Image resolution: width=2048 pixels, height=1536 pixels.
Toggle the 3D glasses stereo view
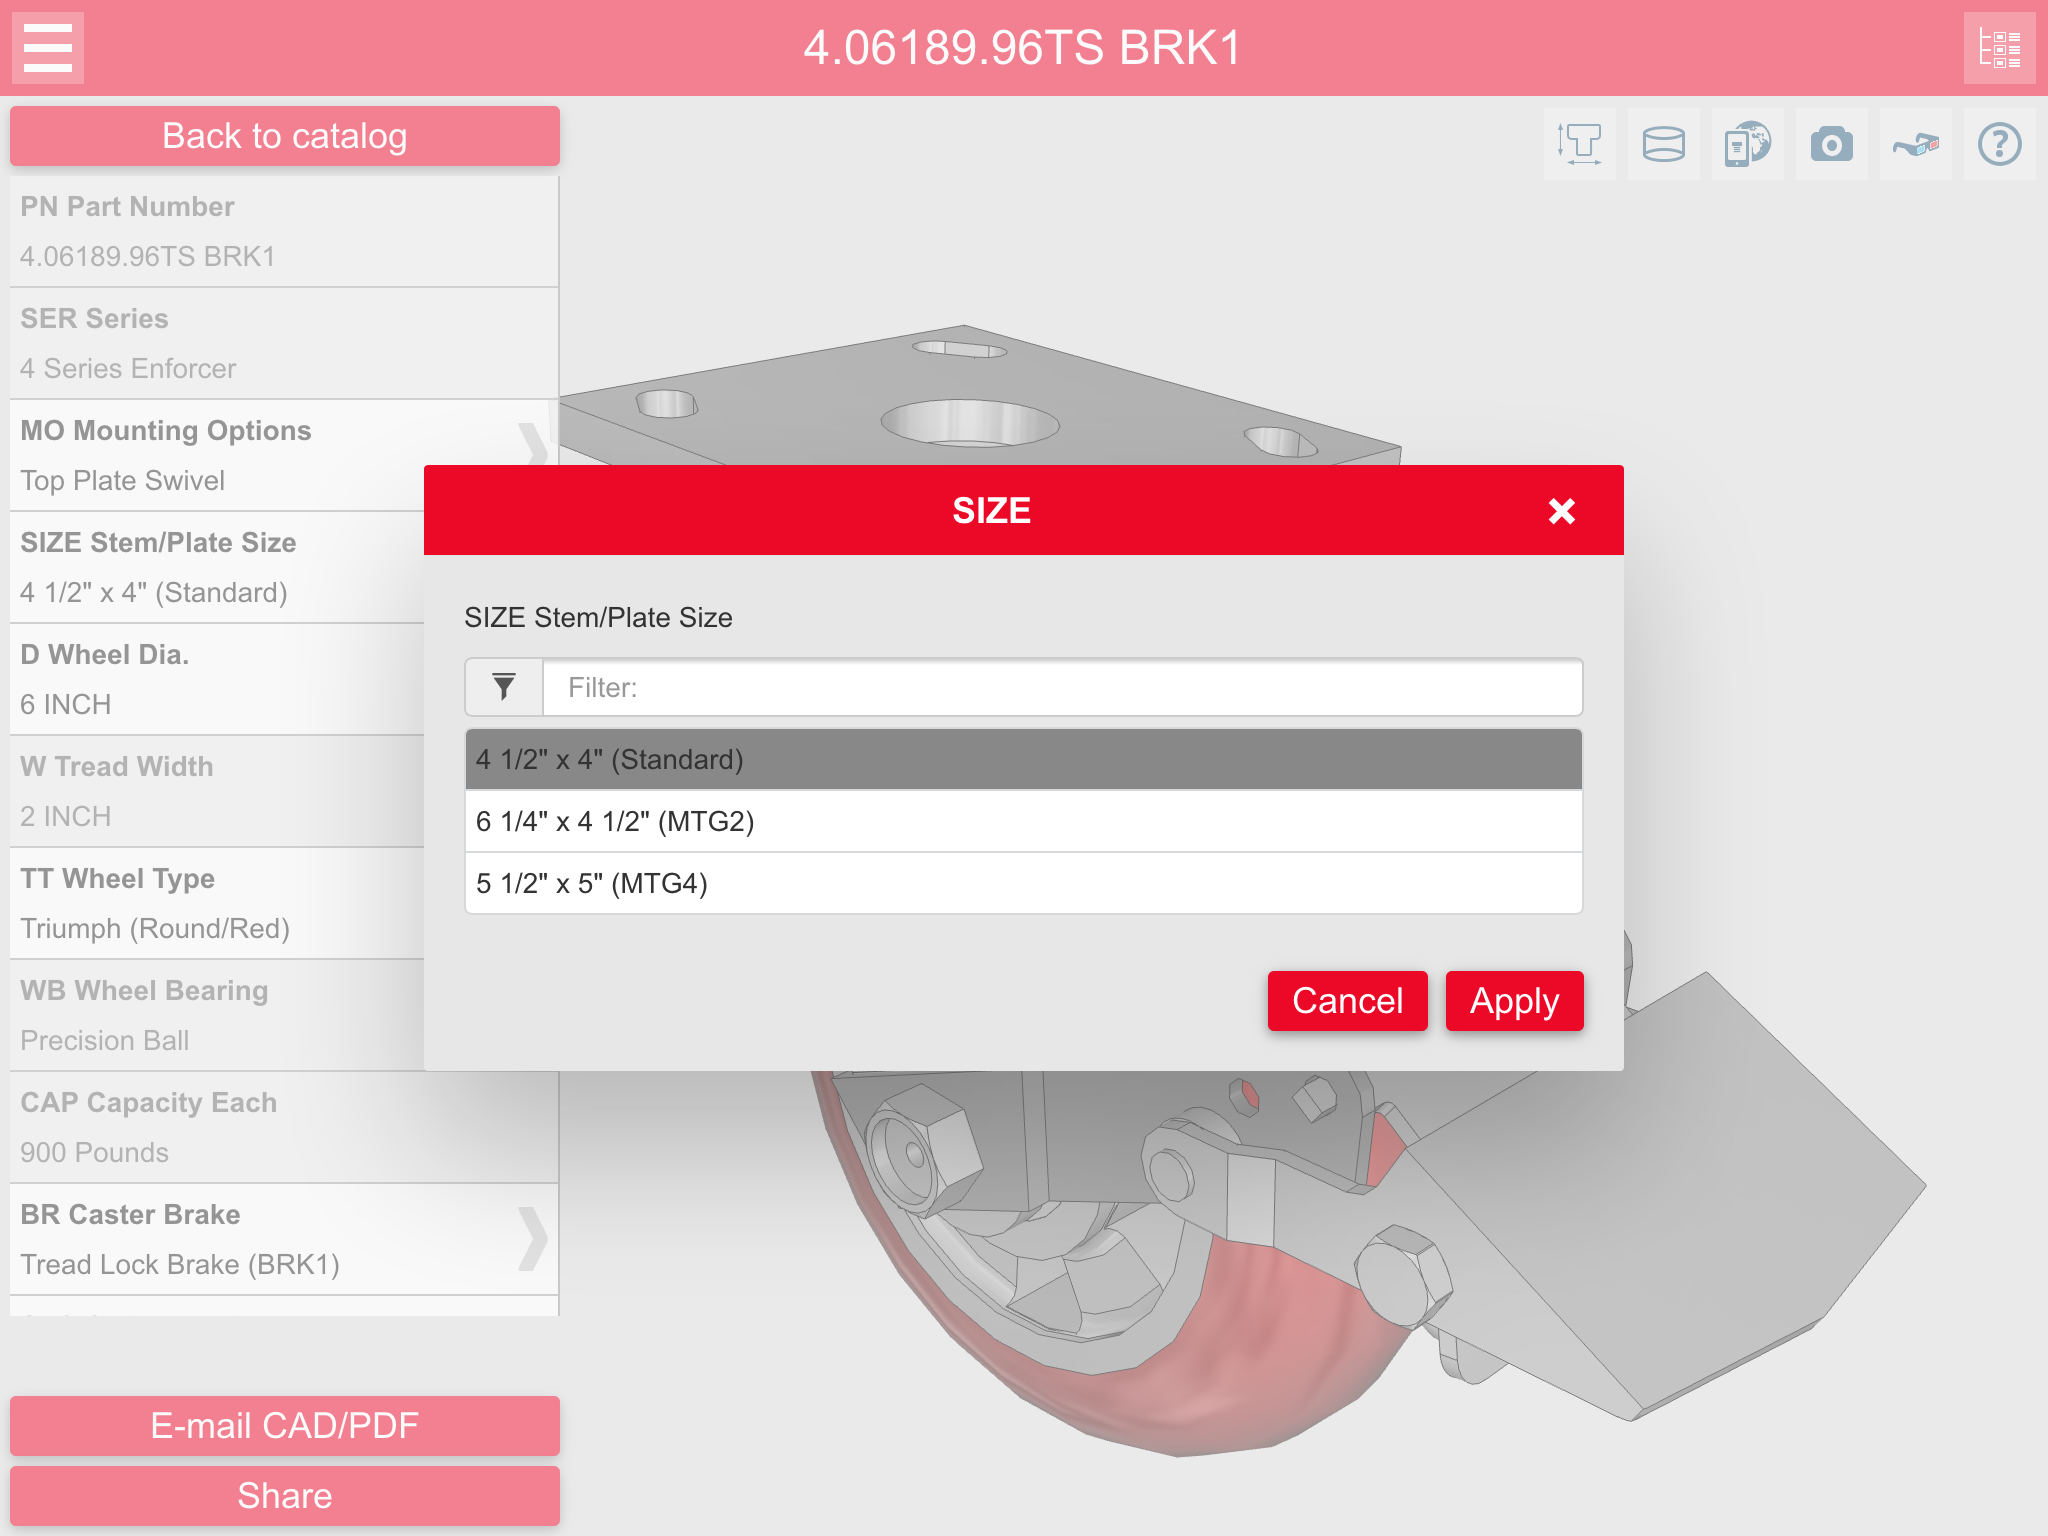click(1916, 144)
